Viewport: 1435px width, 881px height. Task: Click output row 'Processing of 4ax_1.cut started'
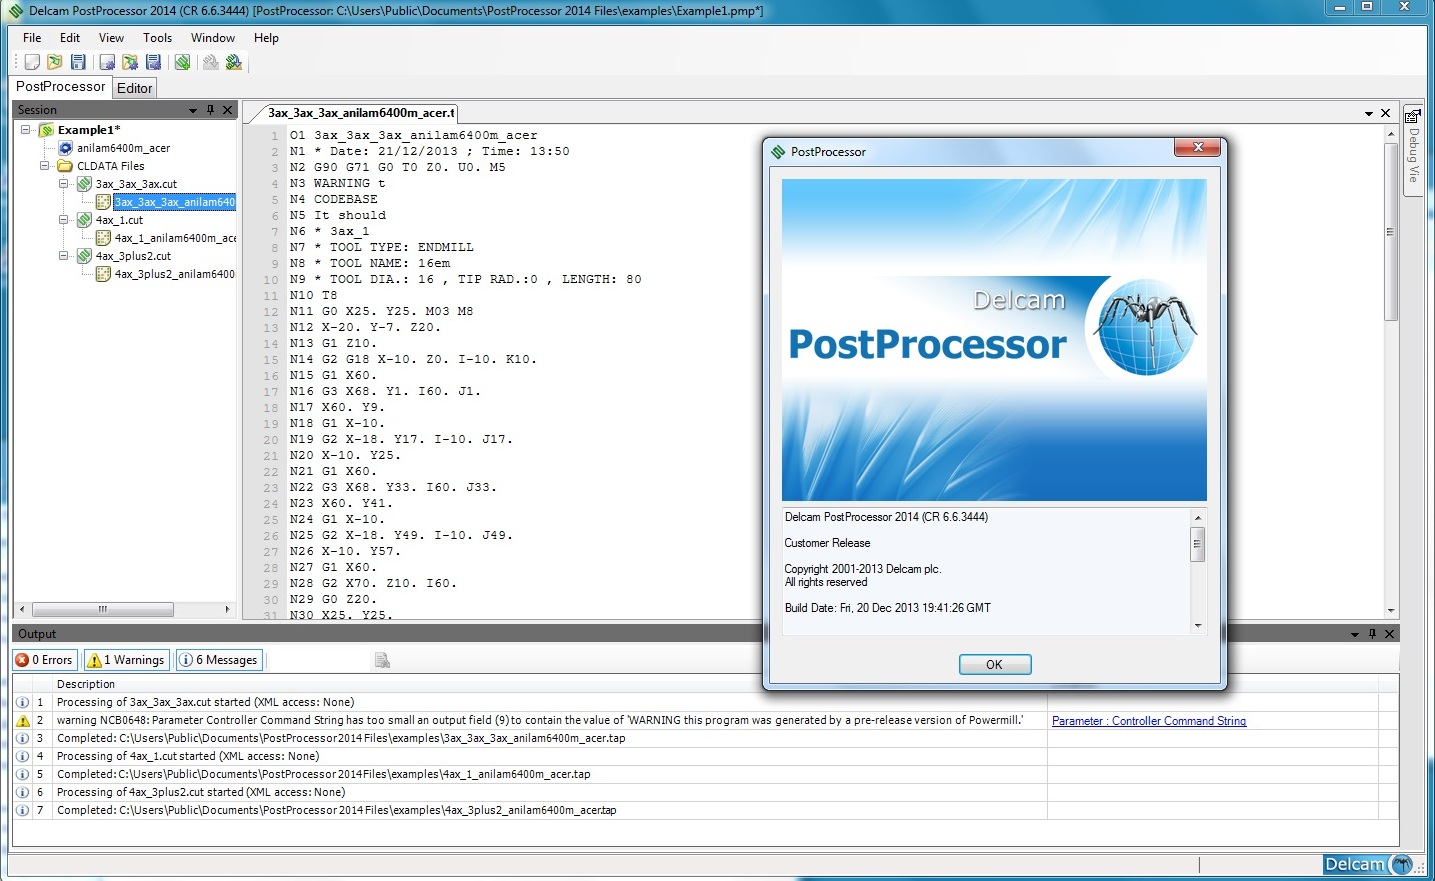coord(188,756)
